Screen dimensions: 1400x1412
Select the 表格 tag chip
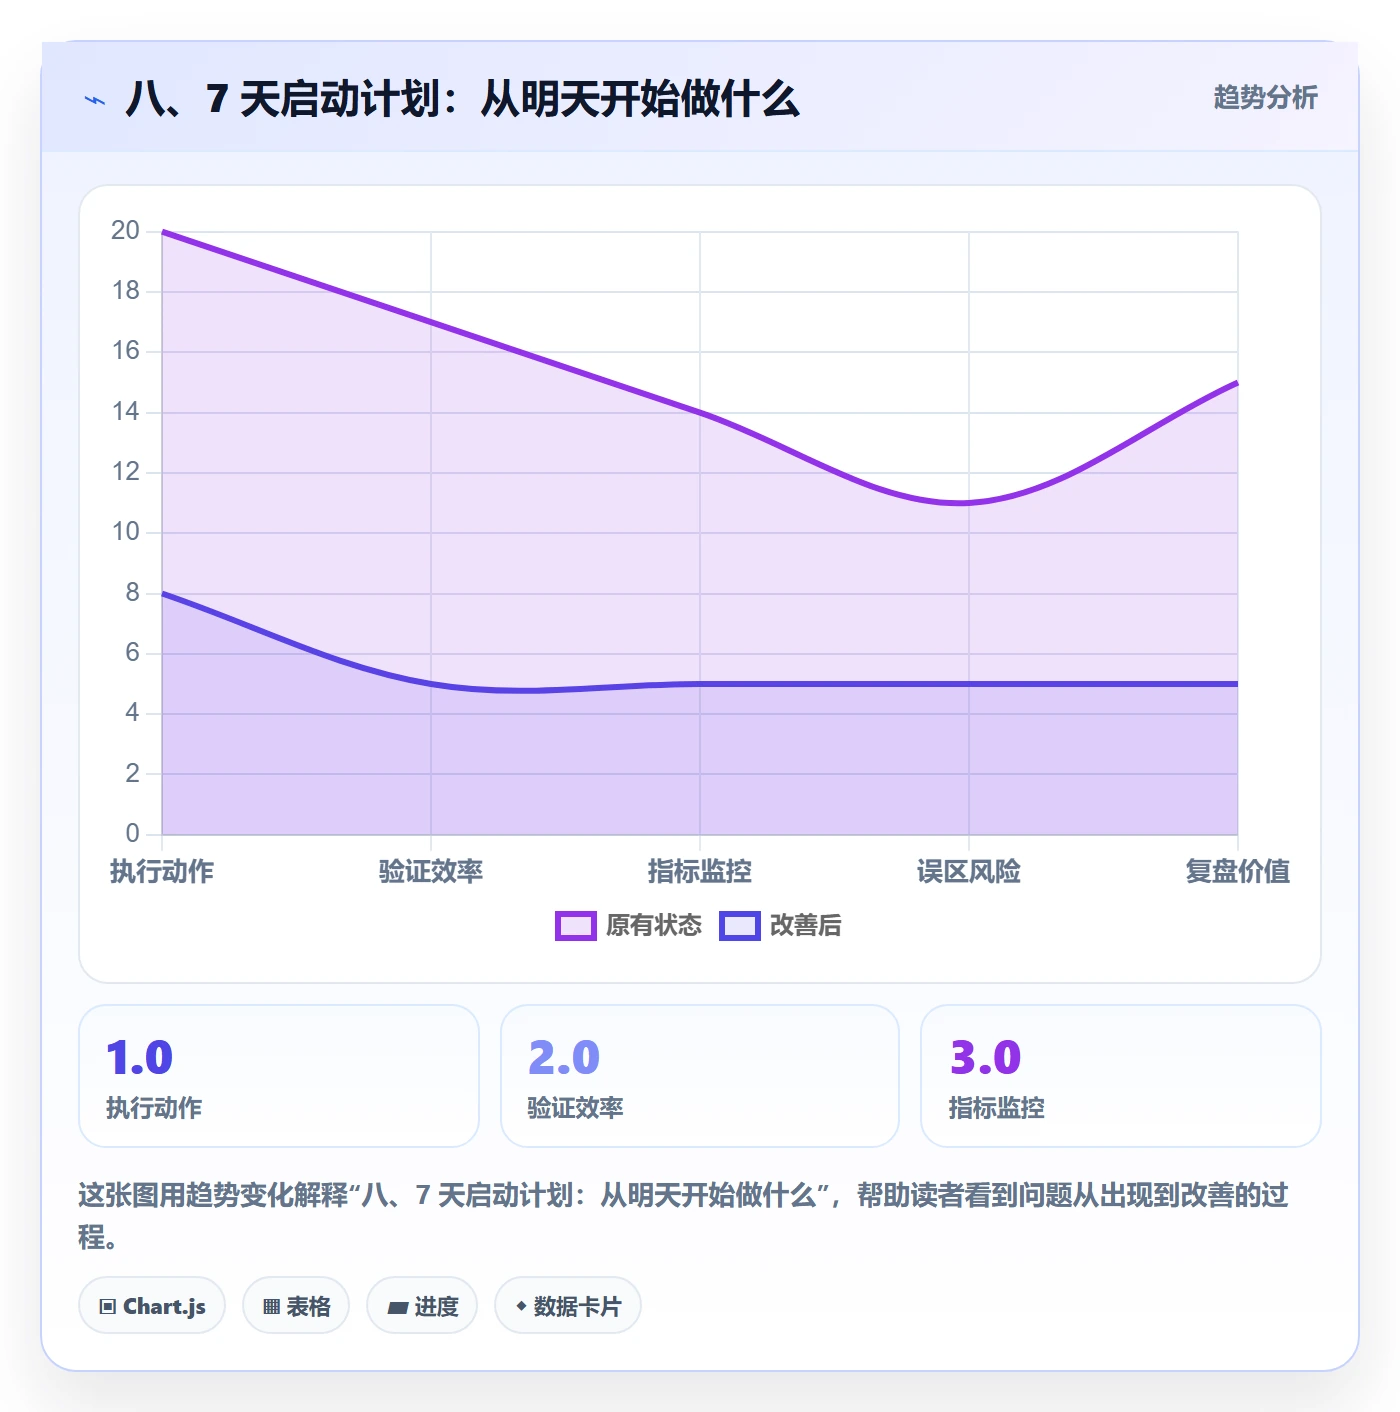tap(296, 1306)
